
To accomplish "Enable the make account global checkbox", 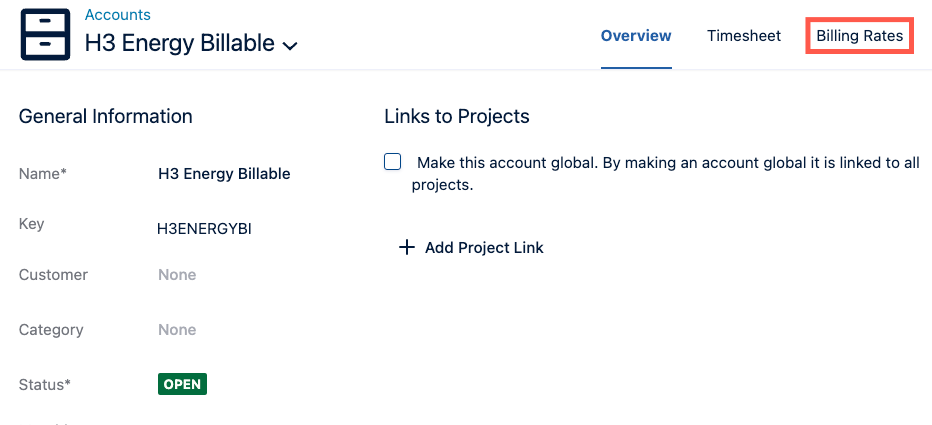I will coord(393,162).
